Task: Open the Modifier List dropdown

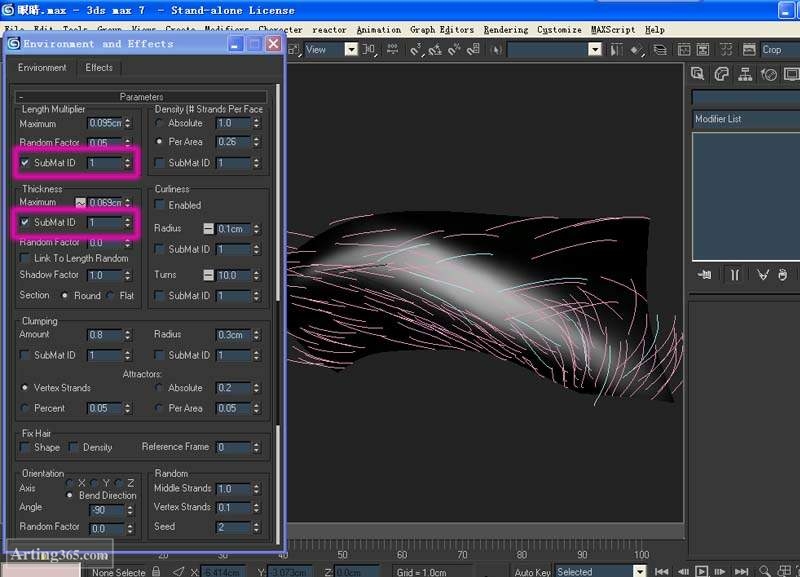Action: (746, 119)
